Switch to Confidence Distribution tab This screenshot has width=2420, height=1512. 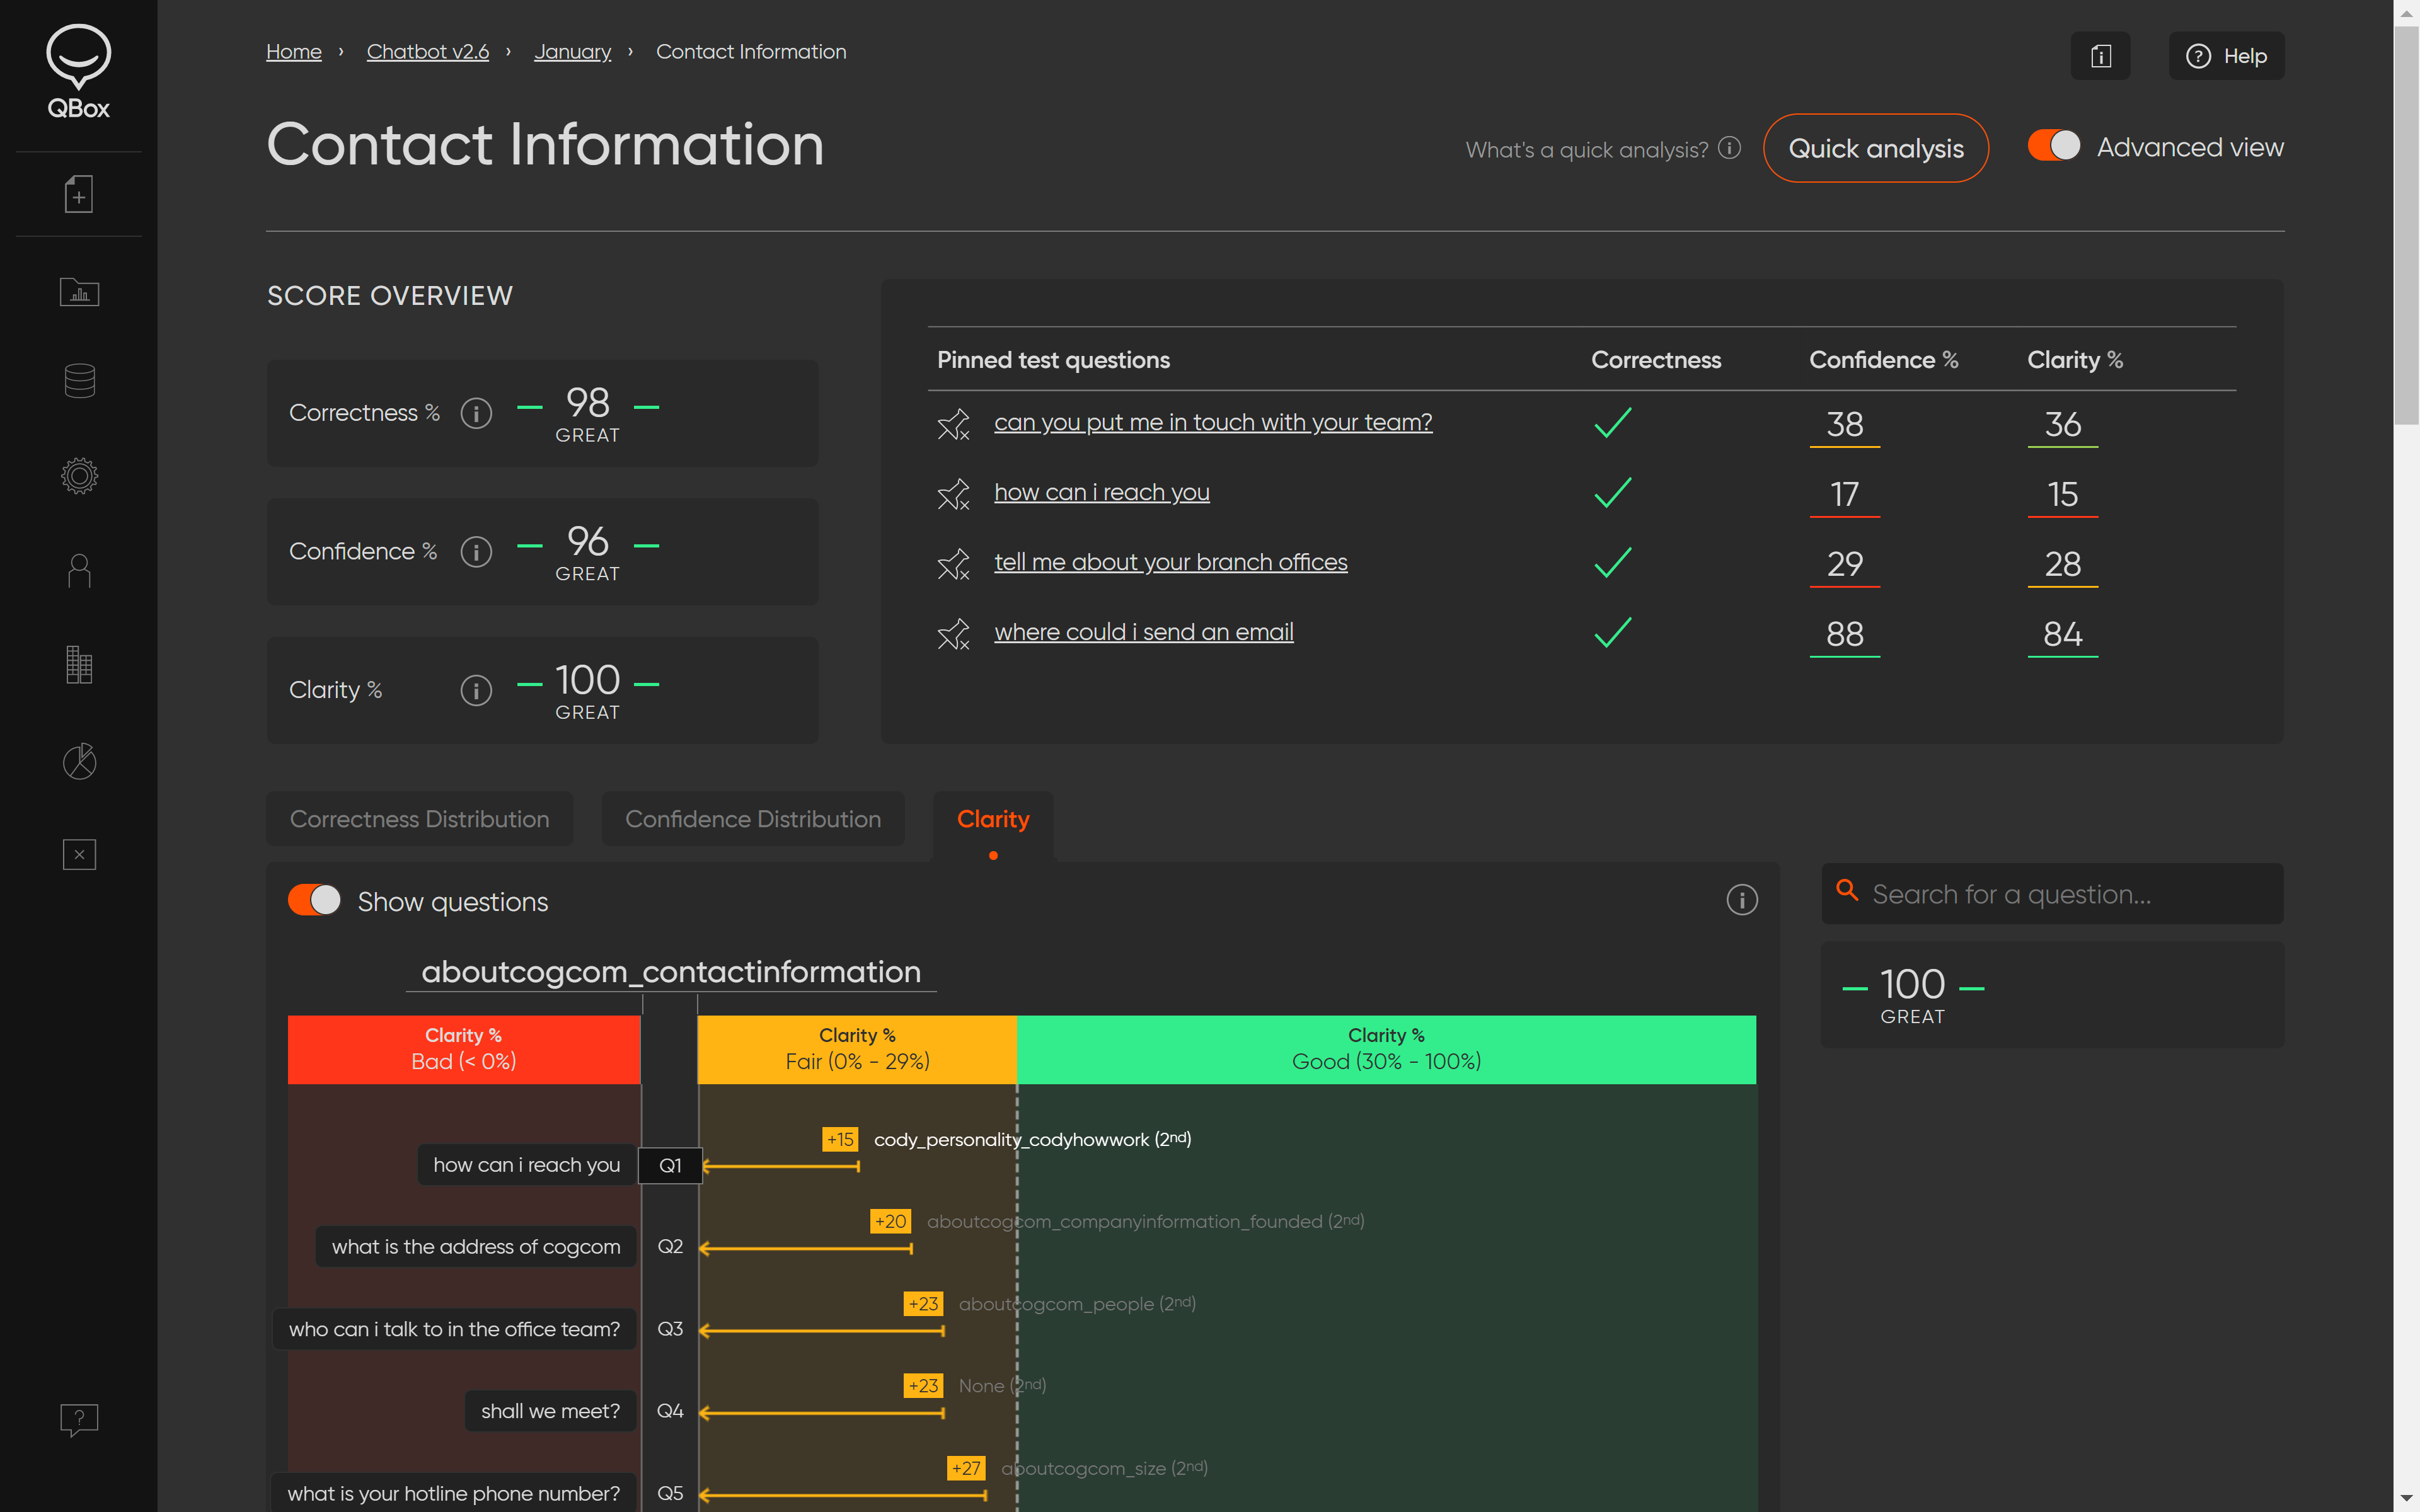tap(752, 819)
